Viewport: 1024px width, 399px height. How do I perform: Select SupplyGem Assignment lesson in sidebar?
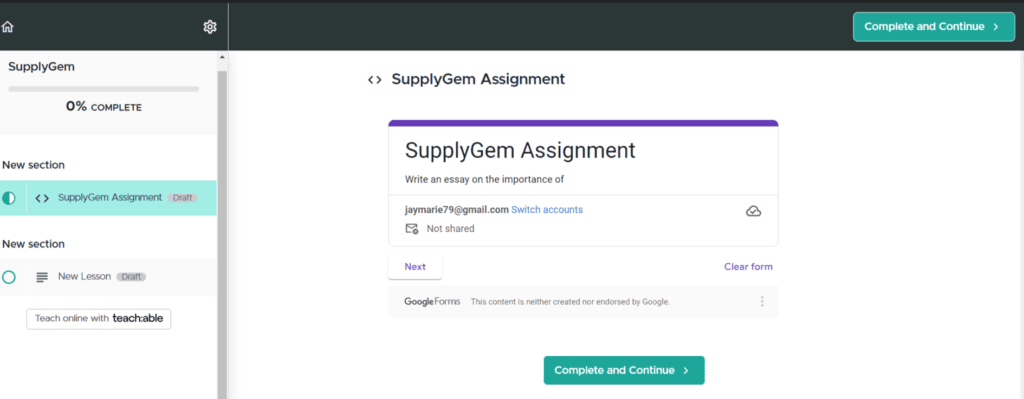click(108, 198)
